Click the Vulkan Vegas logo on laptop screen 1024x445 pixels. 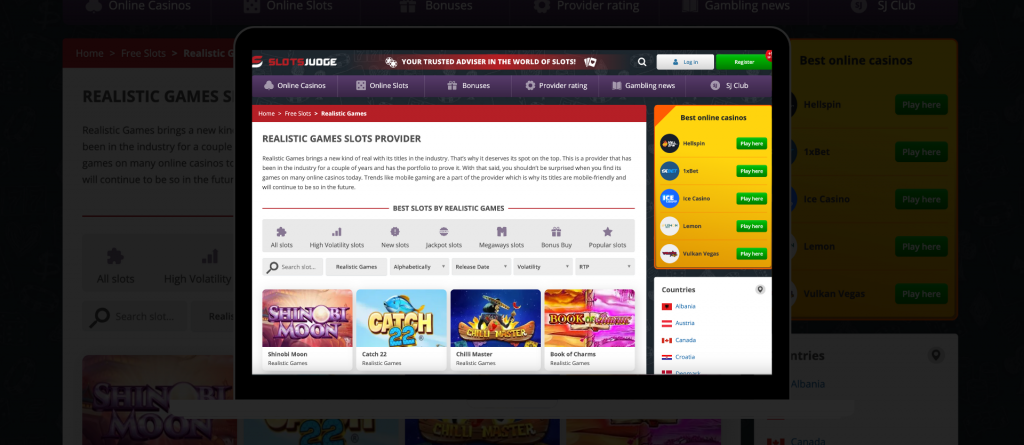point(669,254)
